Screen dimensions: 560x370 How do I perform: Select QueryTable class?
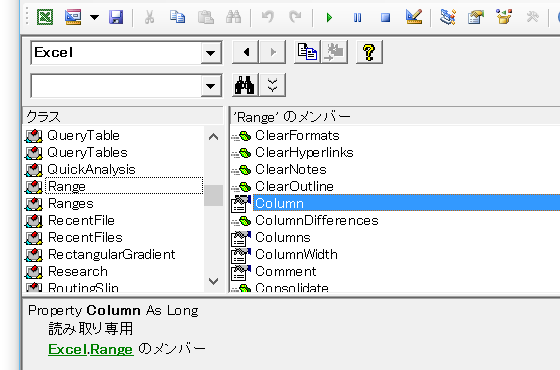pyautogui.click(x=84, y=135)
